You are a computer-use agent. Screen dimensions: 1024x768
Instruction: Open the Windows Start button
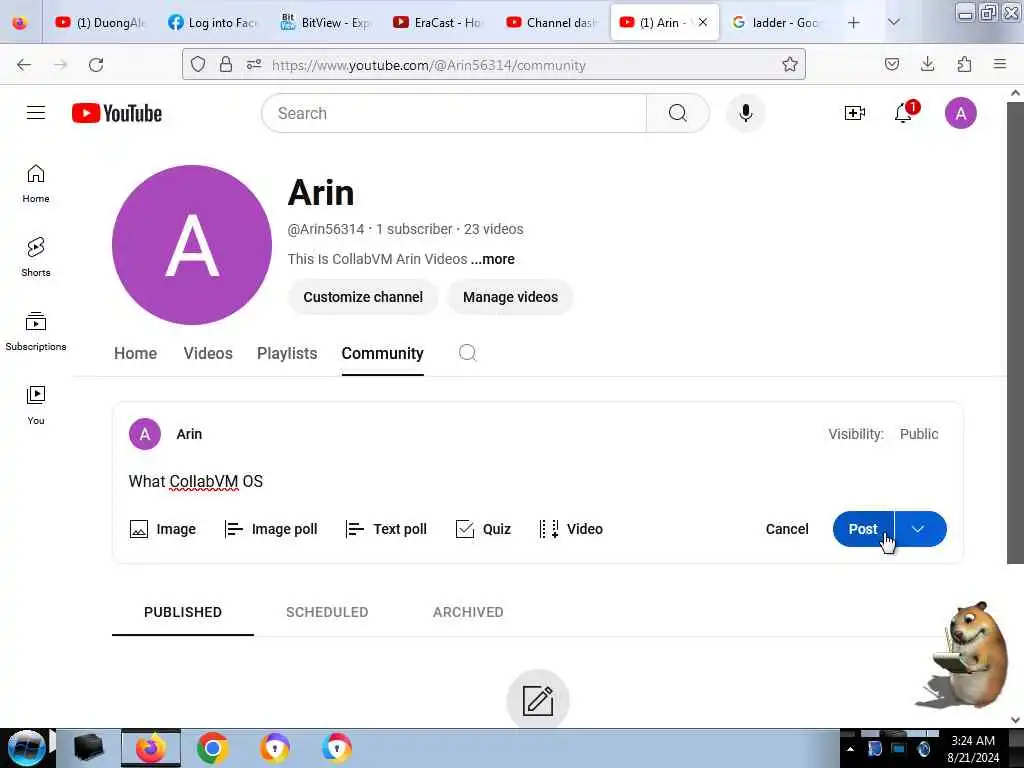[x=26, y=748]
